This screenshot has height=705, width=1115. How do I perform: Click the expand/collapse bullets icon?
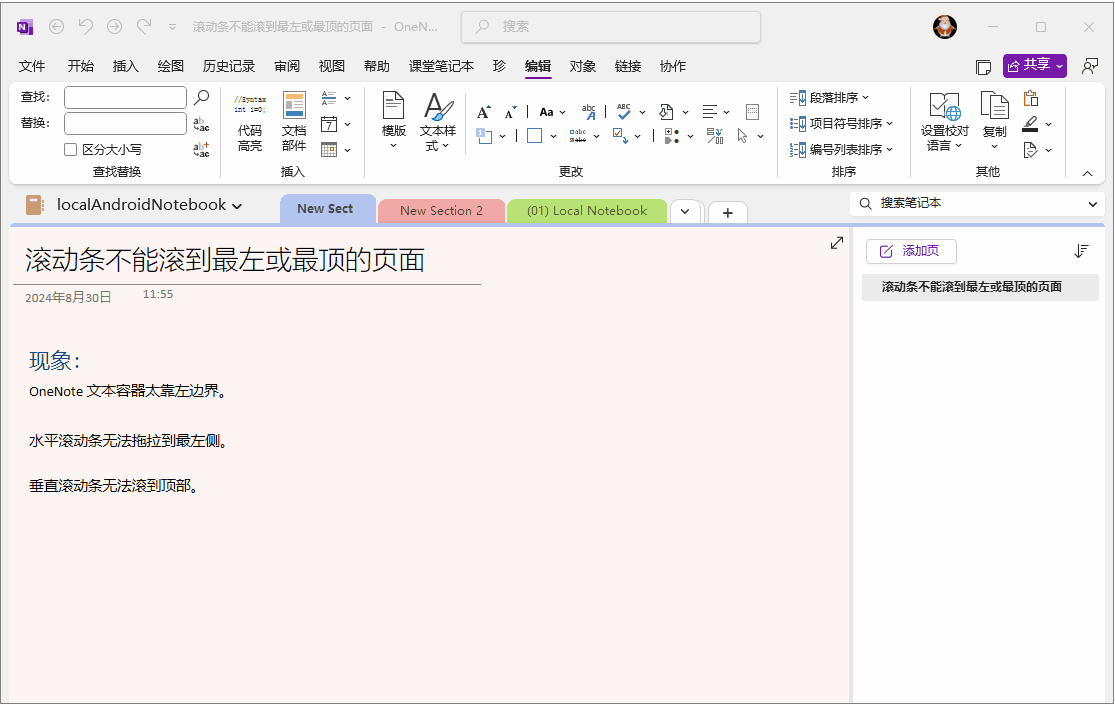point(672,136)
